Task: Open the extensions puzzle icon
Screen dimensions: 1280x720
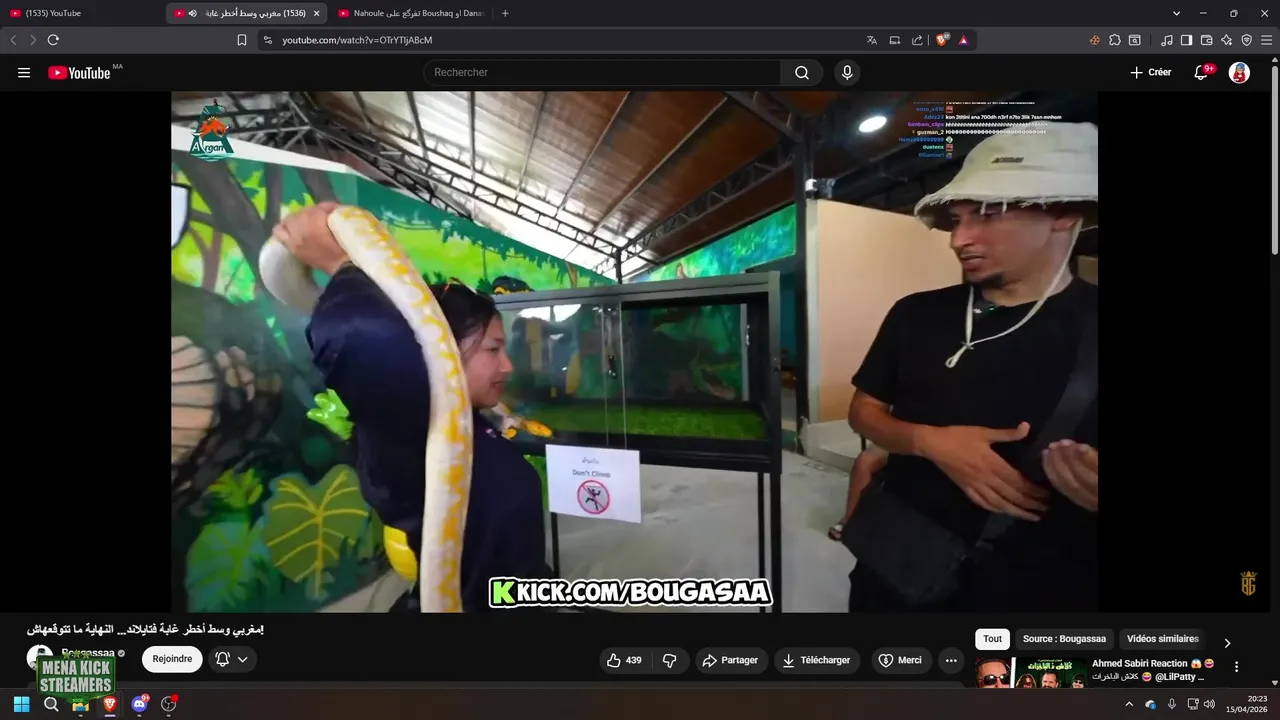Action: [x=1115, y=40]
